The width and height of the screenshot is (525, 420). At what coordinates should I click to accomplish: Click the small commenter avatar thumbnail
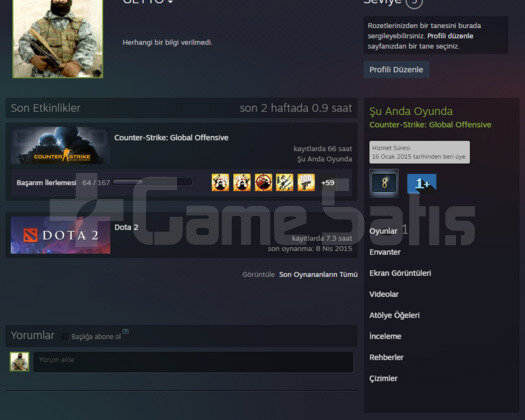click(x=19, y=361)
